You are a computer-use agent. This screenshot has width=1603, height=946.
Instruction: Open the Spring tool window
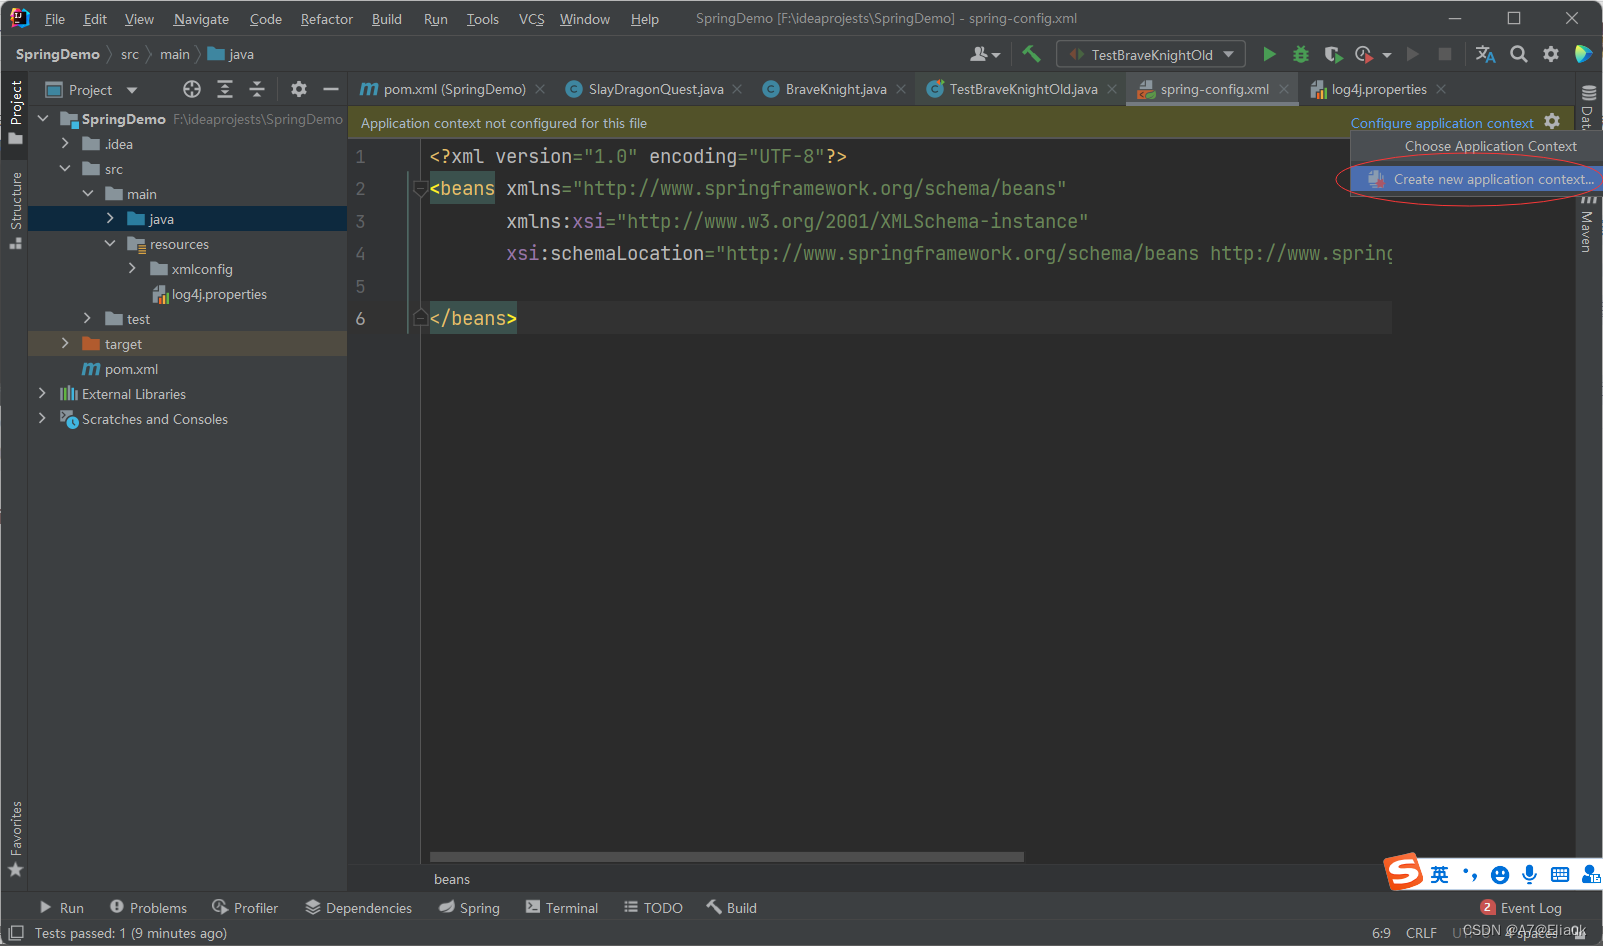point(469,908)
